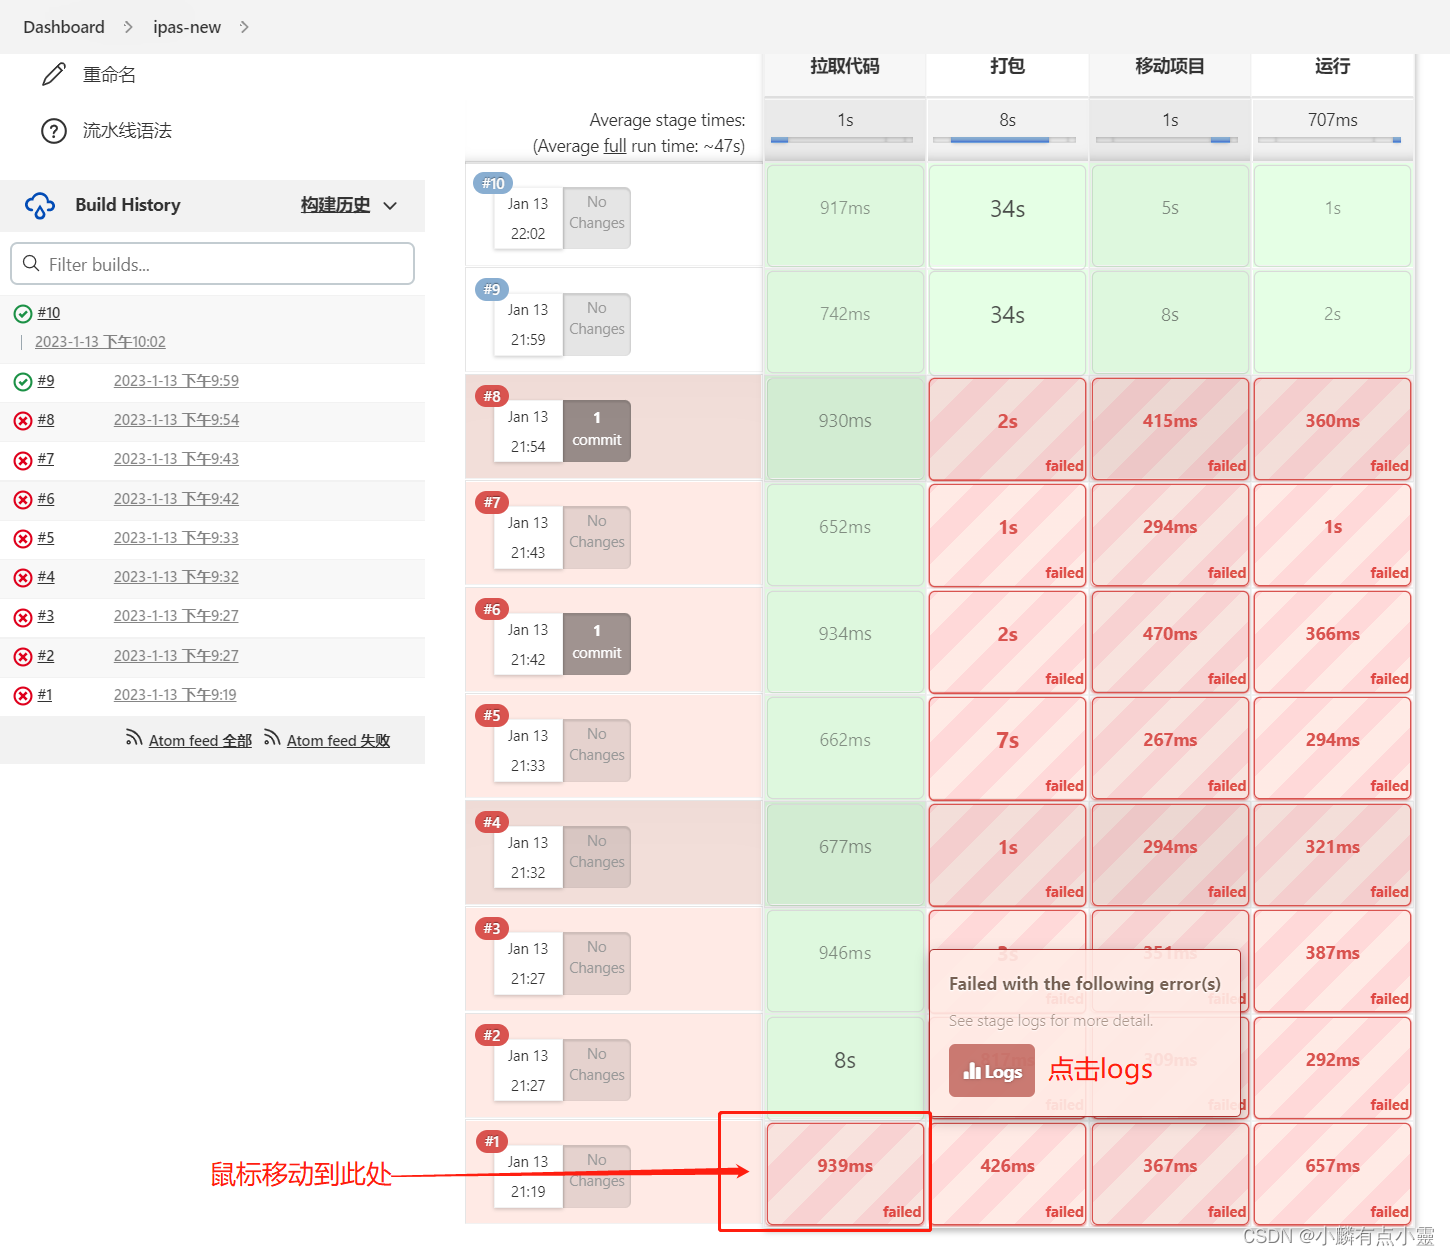Image resolution: width=1450 pixels, height=1256 pixels.
Task: Click the 917ms stage cell of build #10
Action: [x=845, y=216]
